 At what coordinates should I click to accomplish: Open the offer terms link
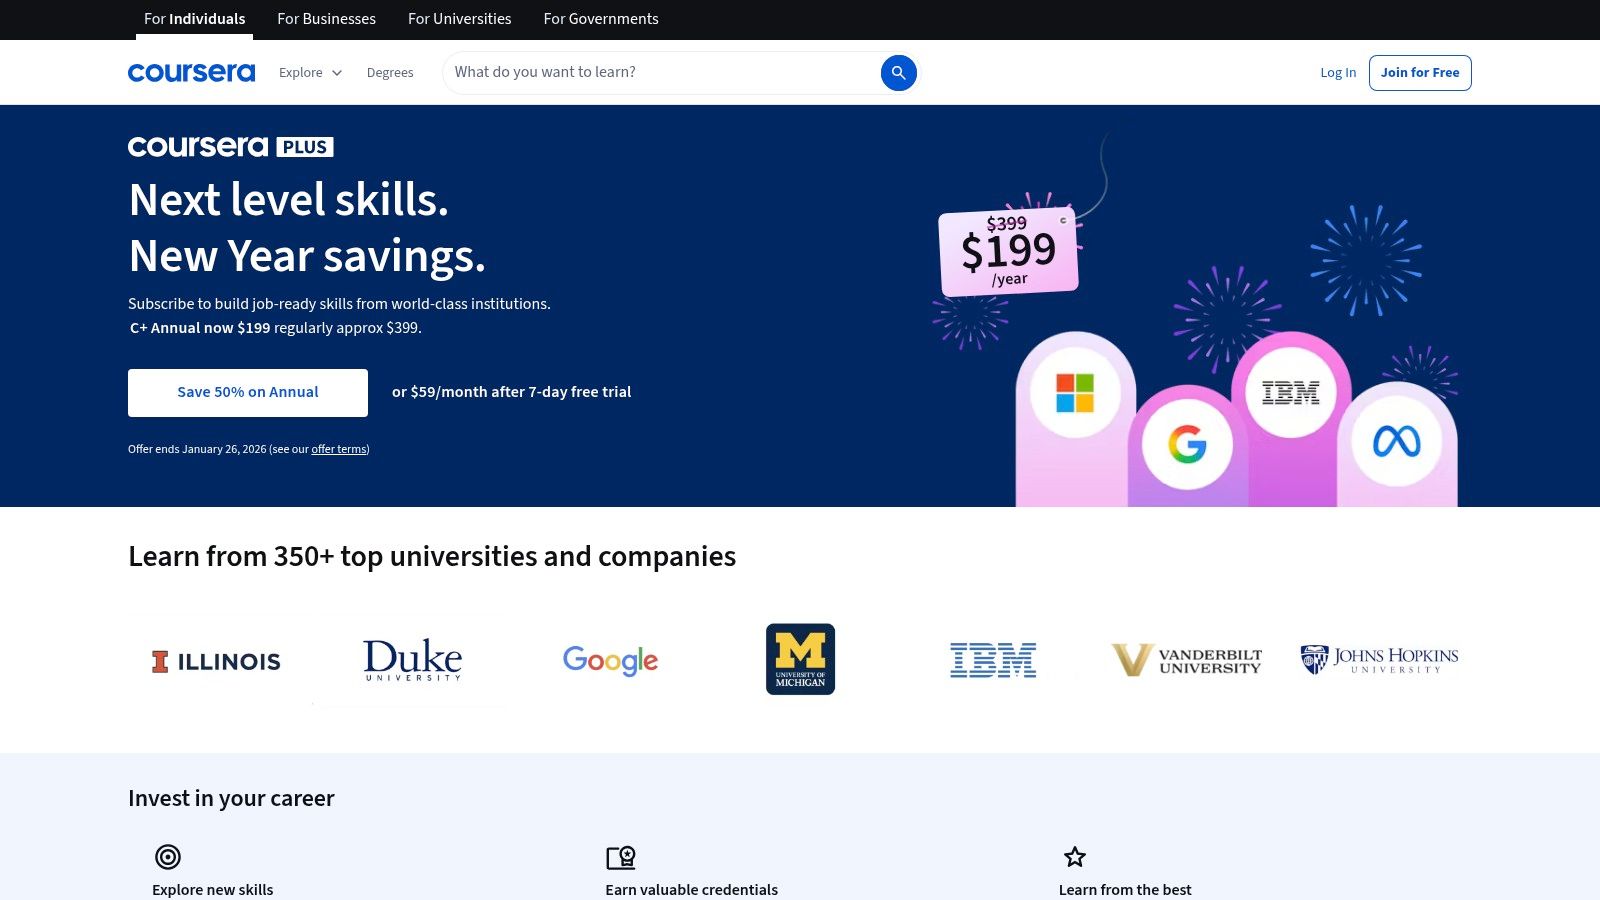coord(339,449)
